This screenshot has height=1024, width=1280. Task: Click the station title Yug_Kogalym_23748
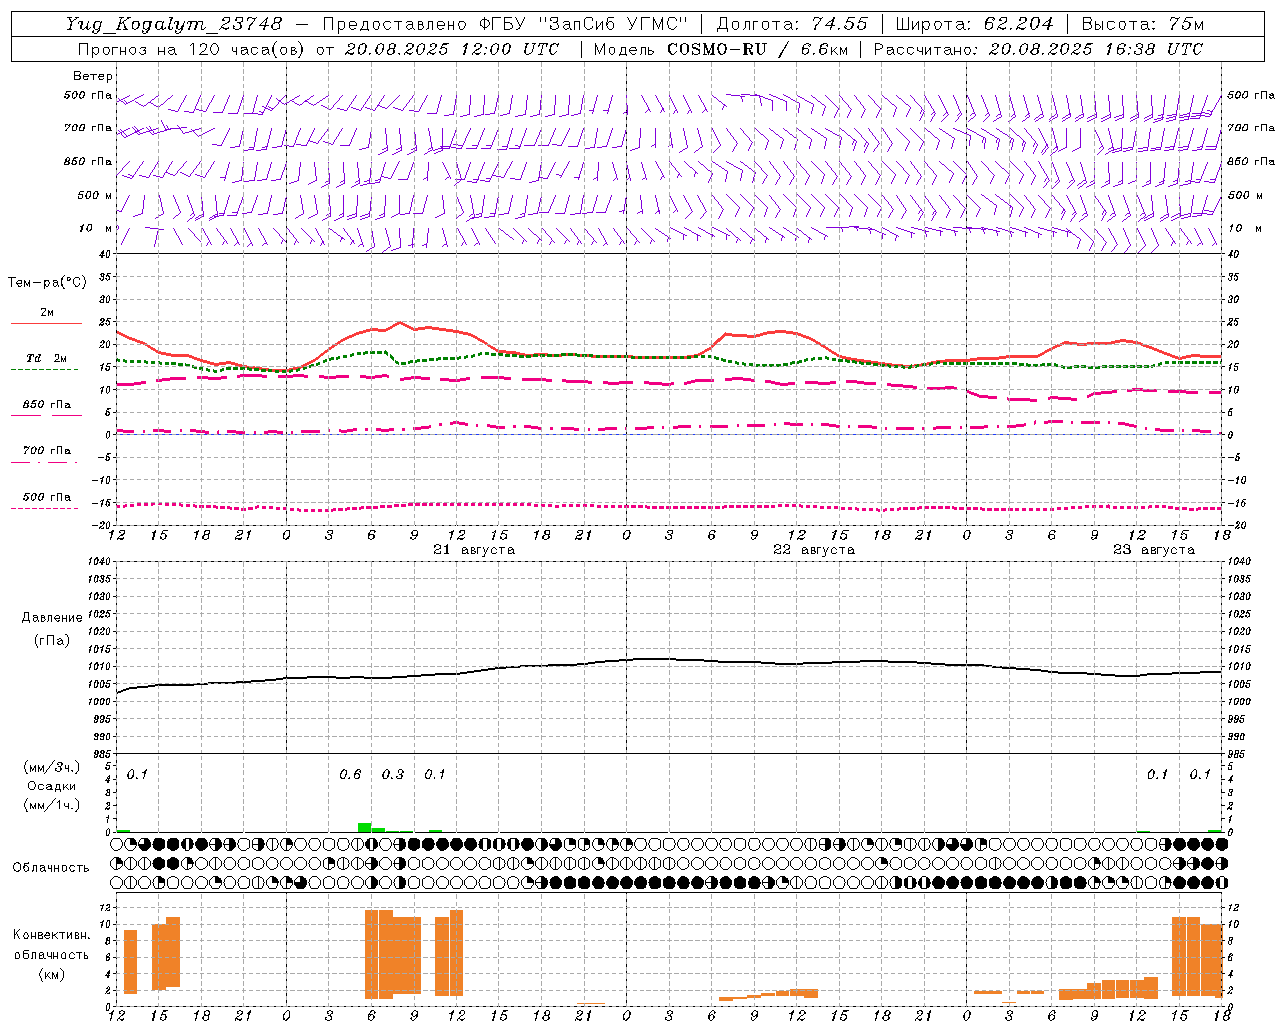174,24
